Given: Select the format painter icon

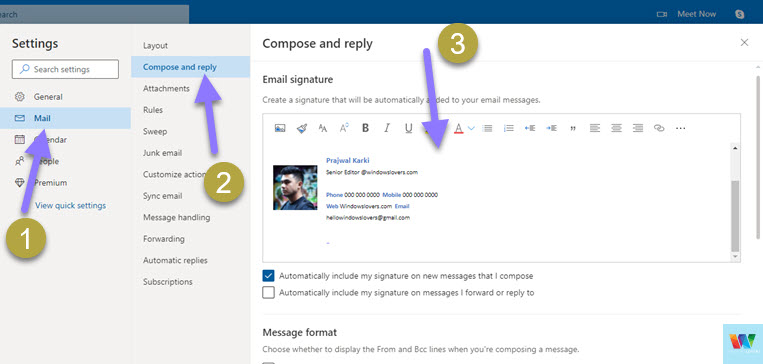Looking at the screenshot, I should point(302,128).
